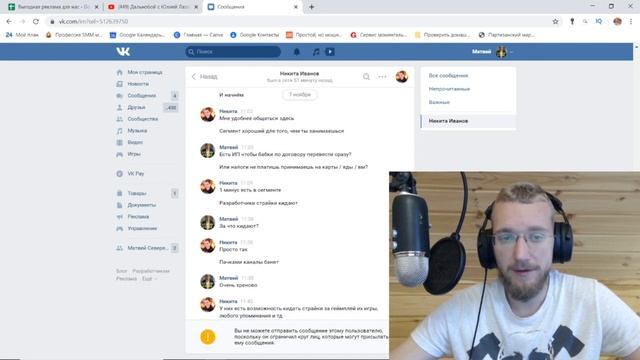Viewport: 640px width, 360px height.
Task: Open the Главная — Canva bookmark
Action: click(198, 35)
